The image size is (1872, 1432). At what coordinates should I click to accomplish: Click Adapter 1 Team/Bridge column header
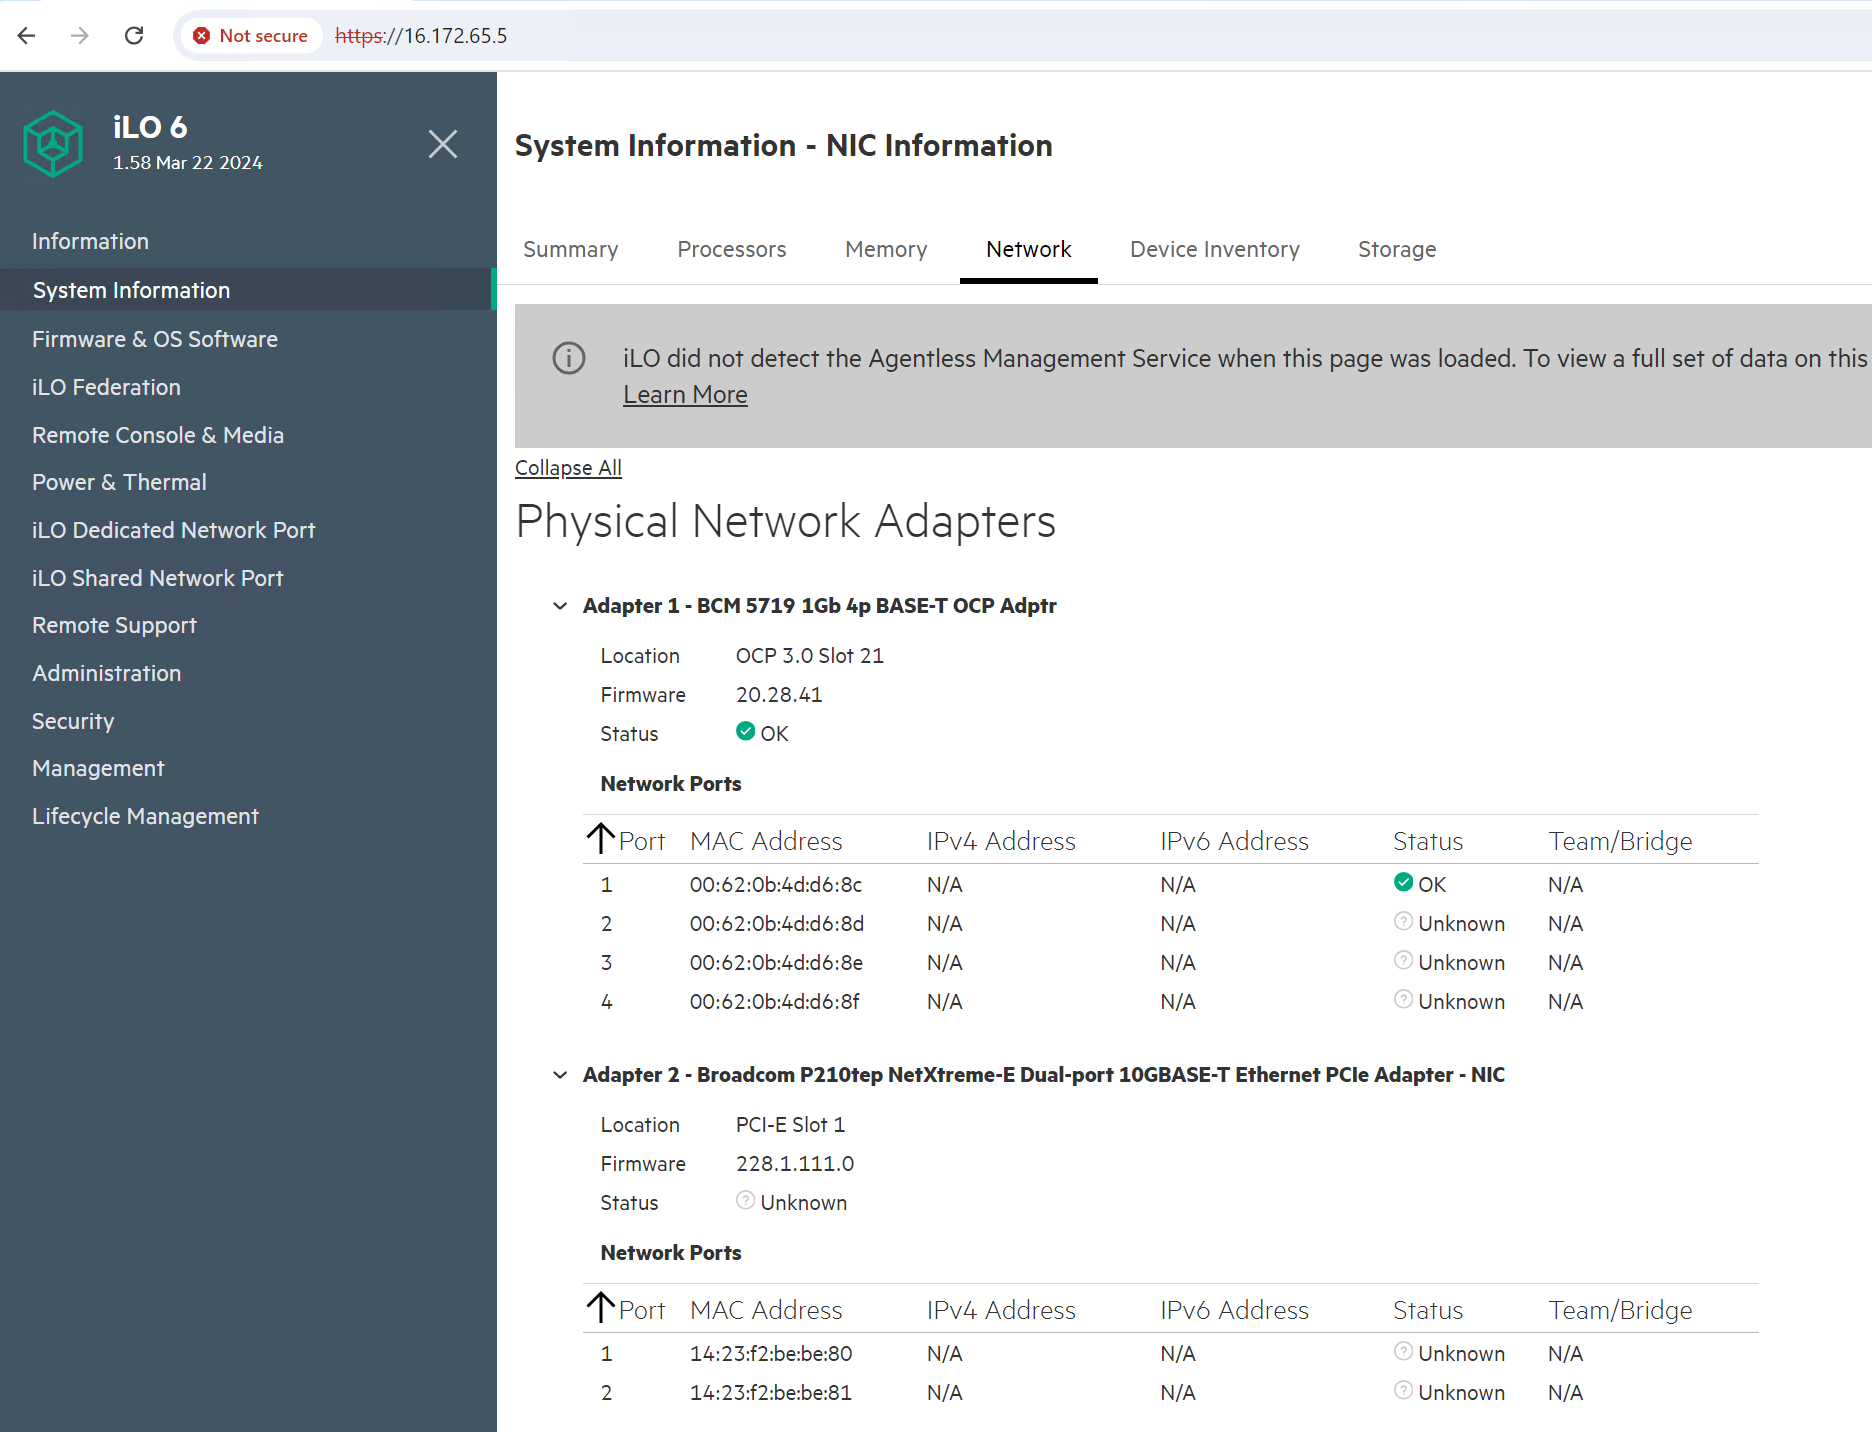pos(1620,841)
